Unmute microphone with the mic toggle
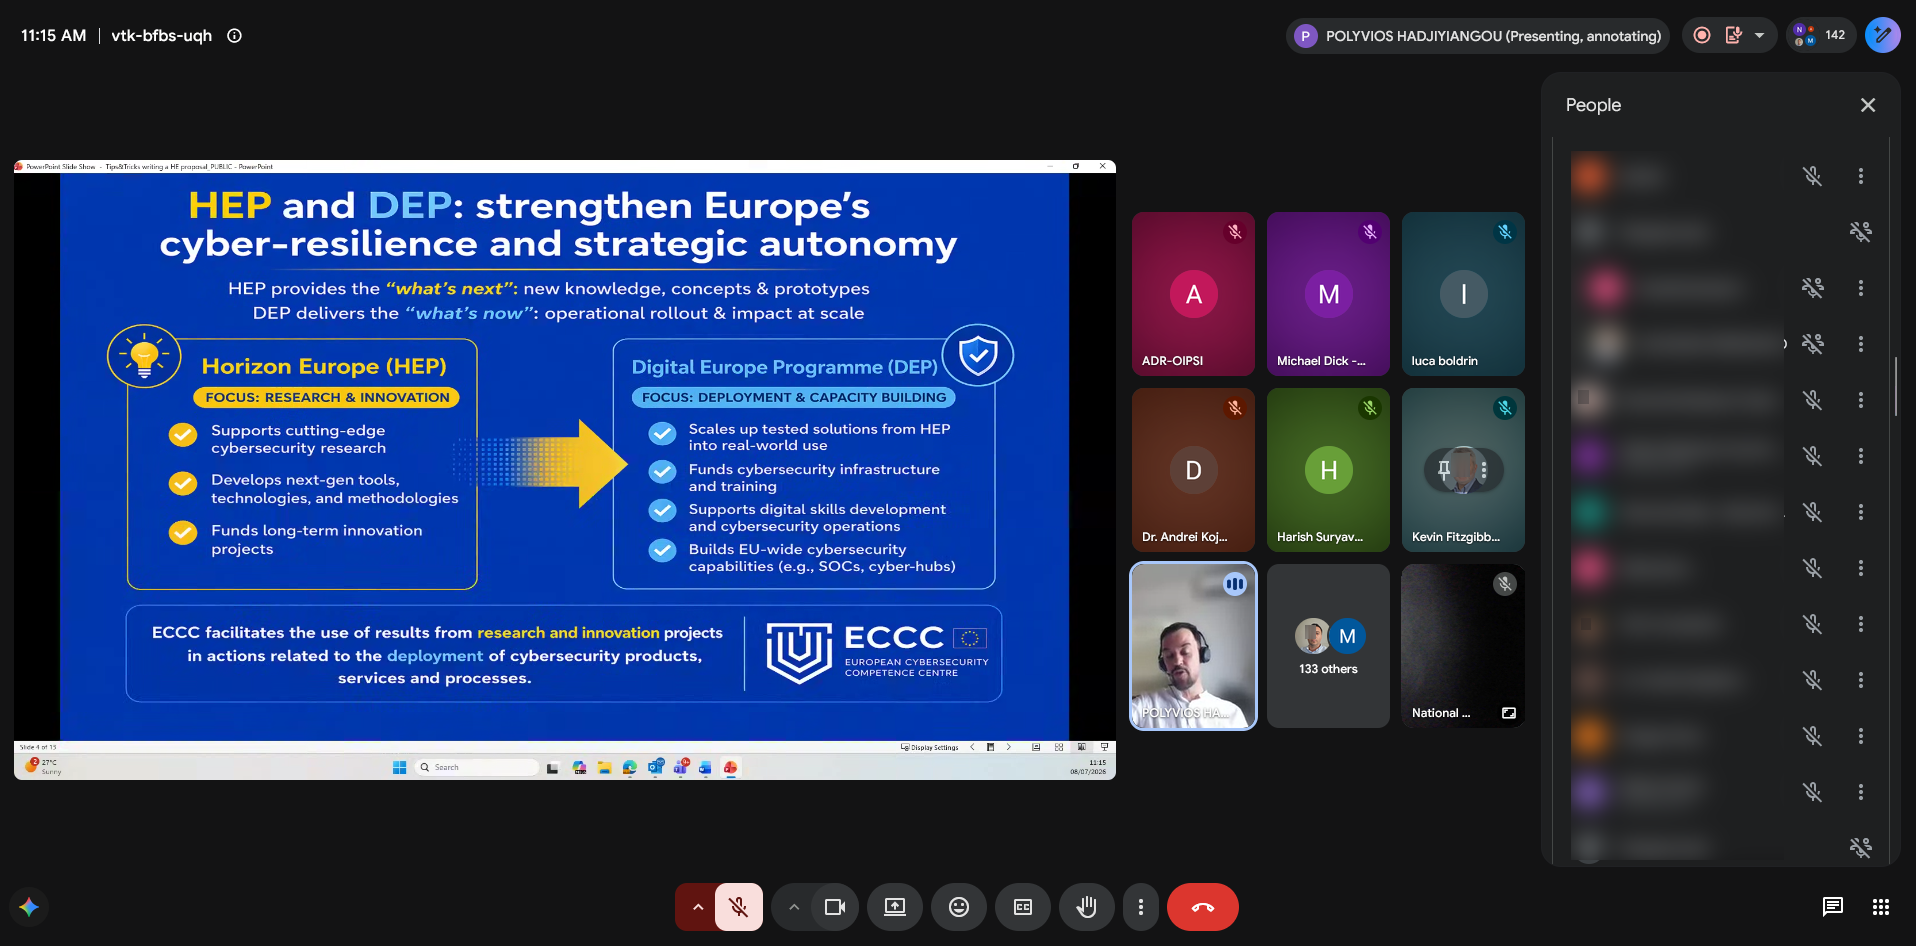 [x=739, y=907]
